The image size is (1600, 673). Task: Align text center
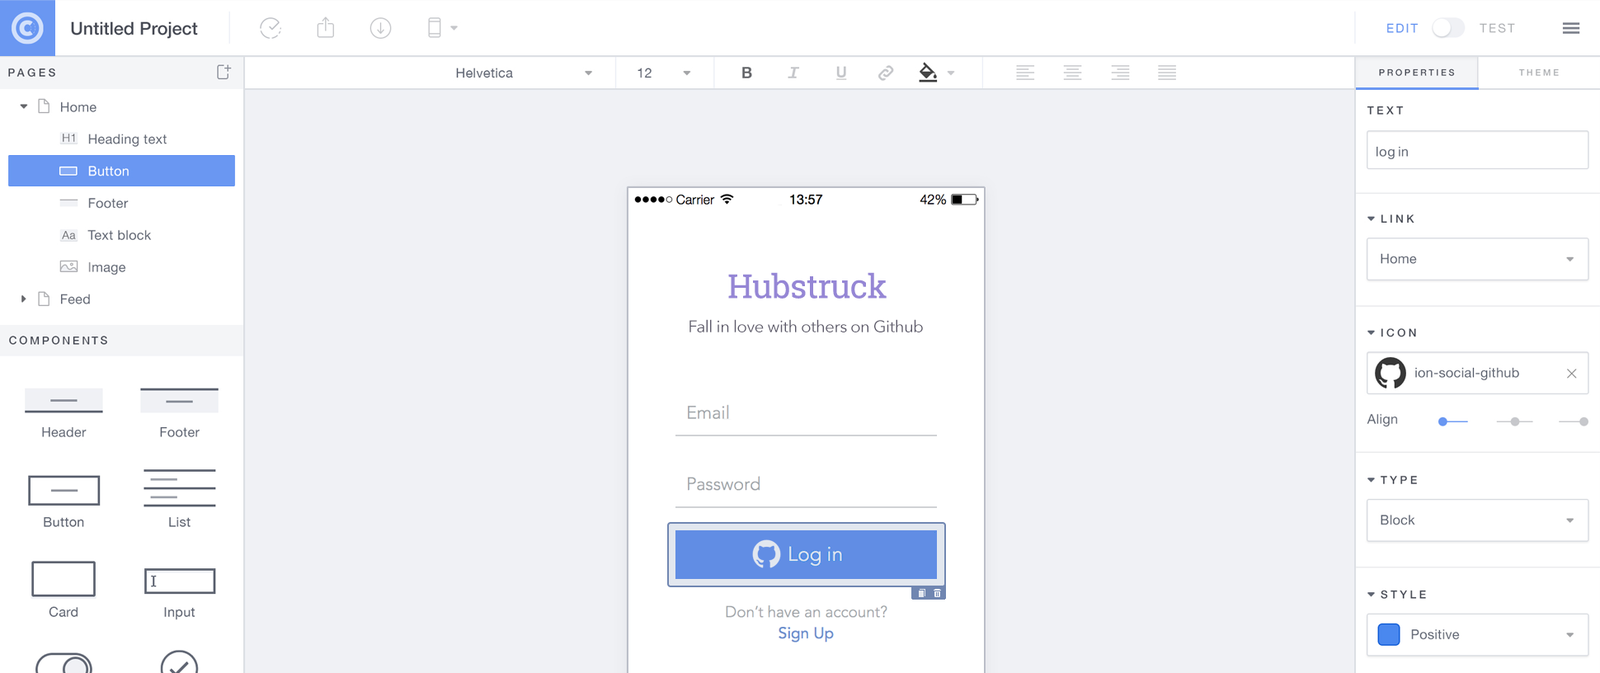(x=1072, y=73)
